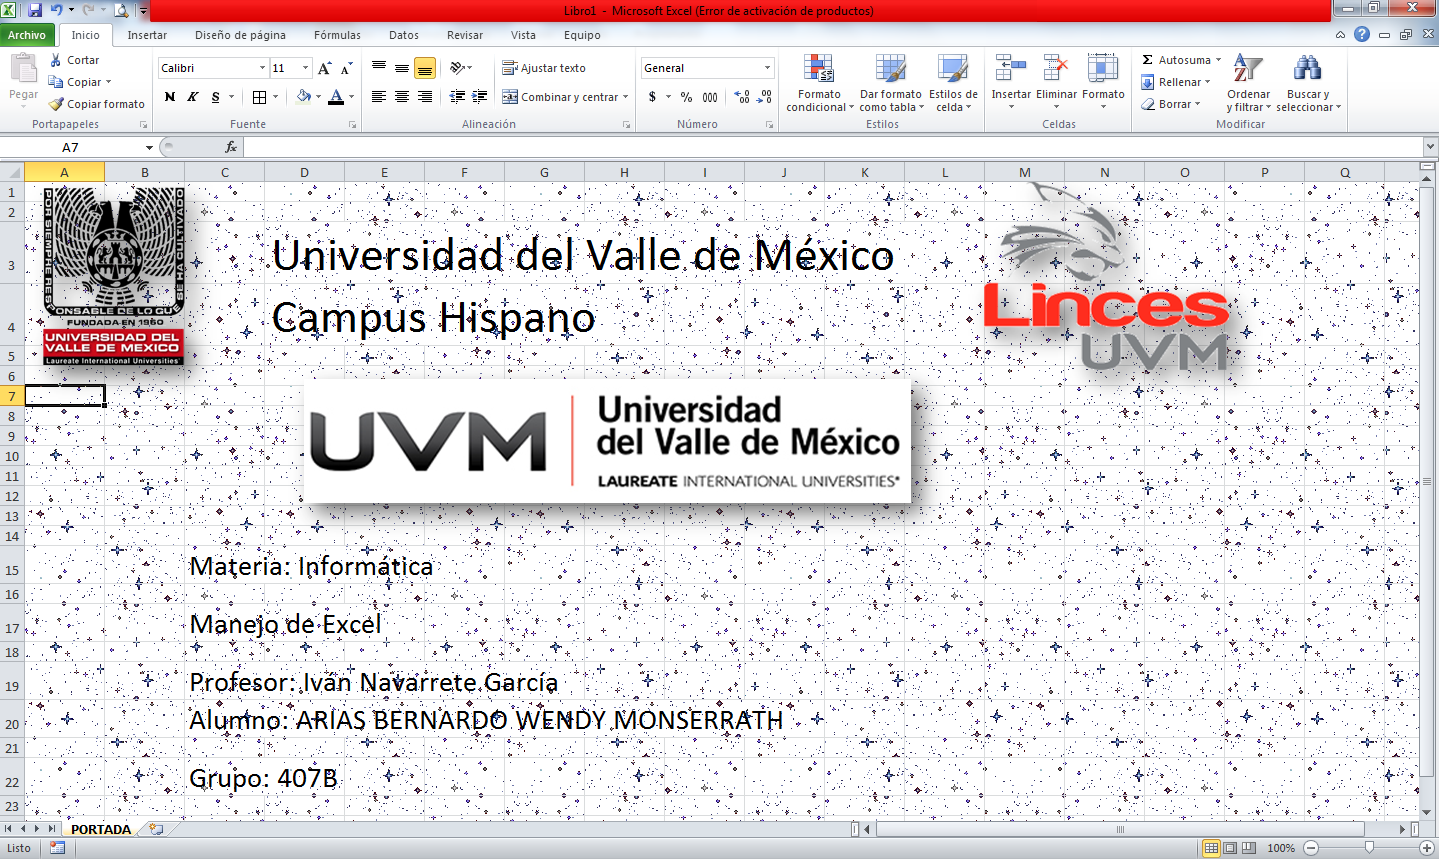Screen dimensions: 1439x859
Task: Click the font color A button
Action: (x=336, y=97)
